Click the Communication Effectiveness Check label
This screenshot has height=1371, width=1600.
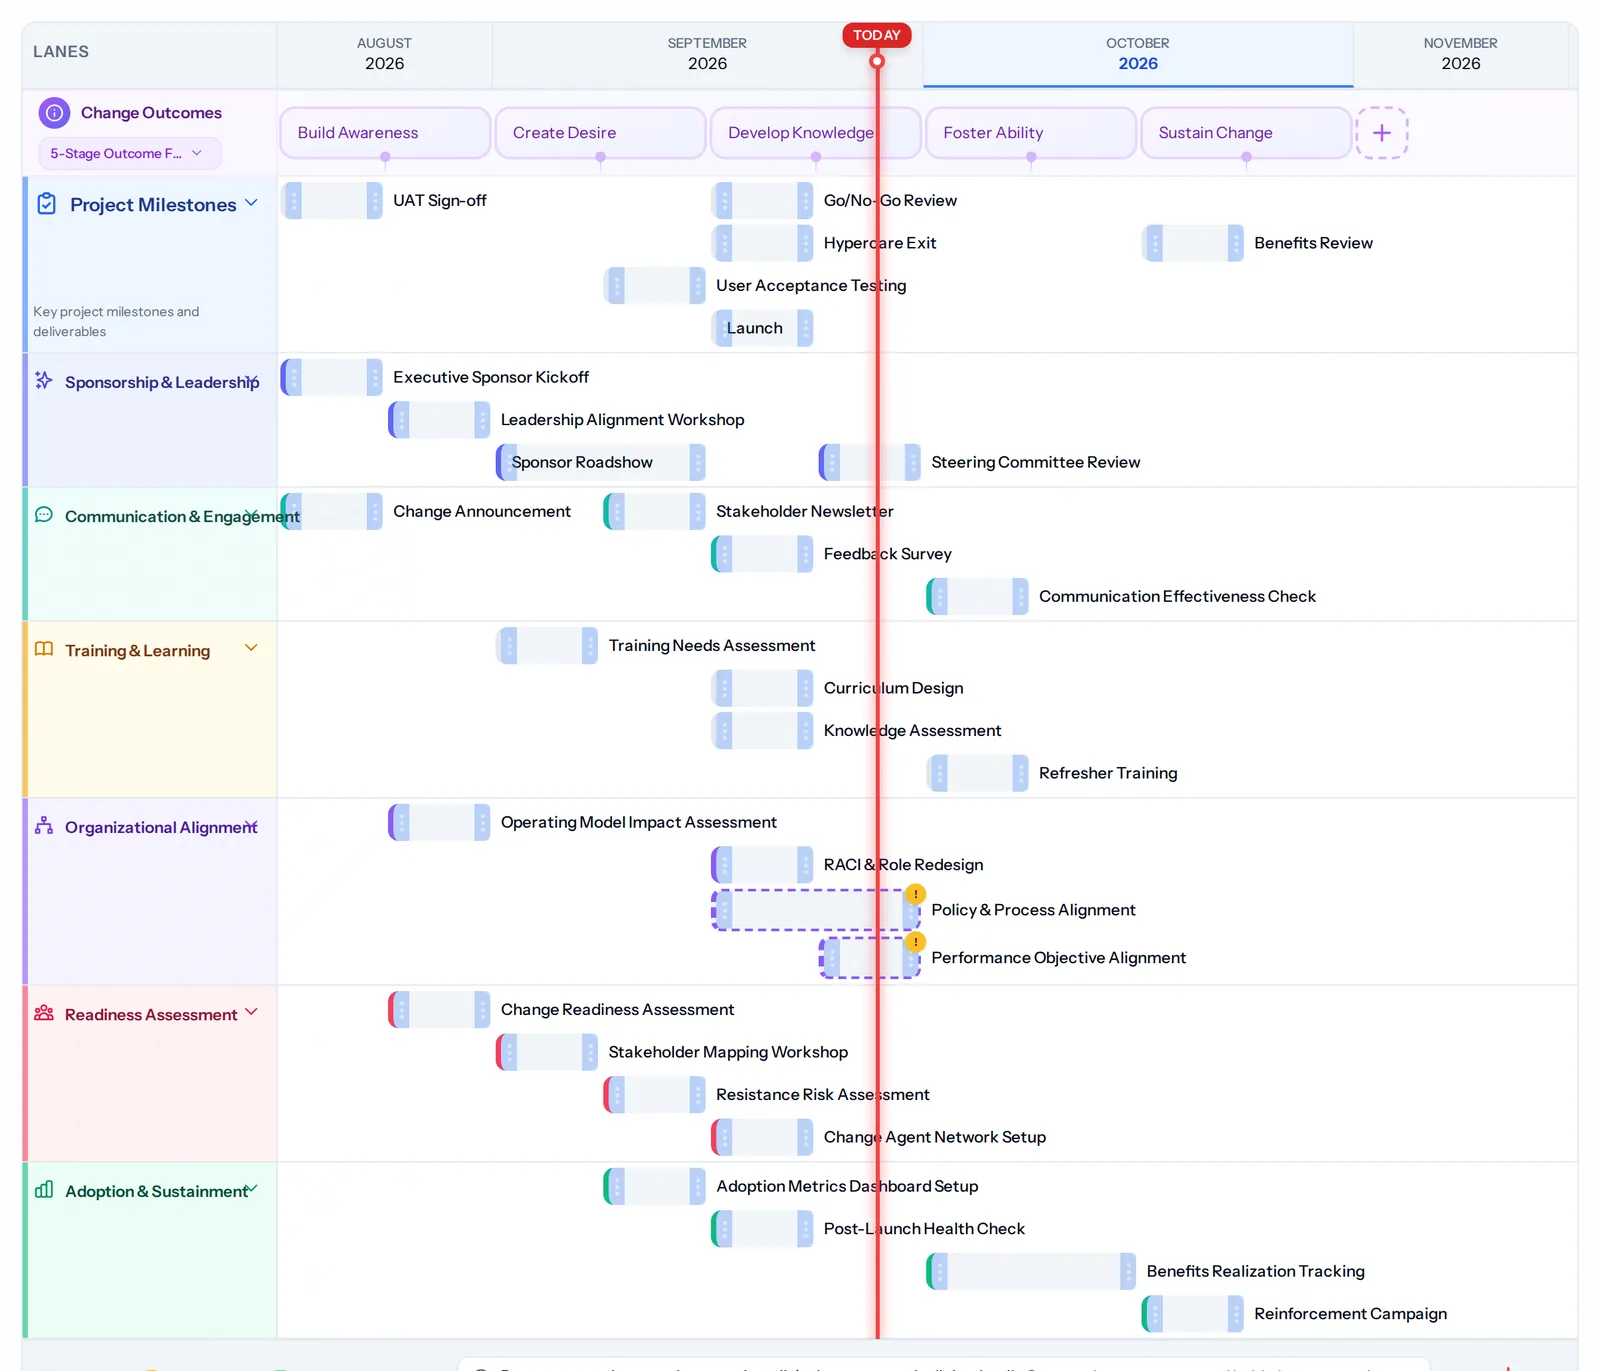coord(1177,596)
